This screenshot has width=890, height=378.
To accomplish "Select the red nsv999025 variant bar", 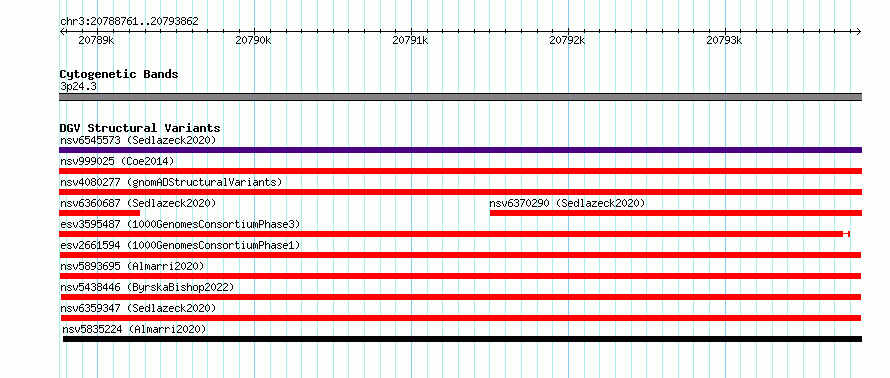I will [460, 171].
